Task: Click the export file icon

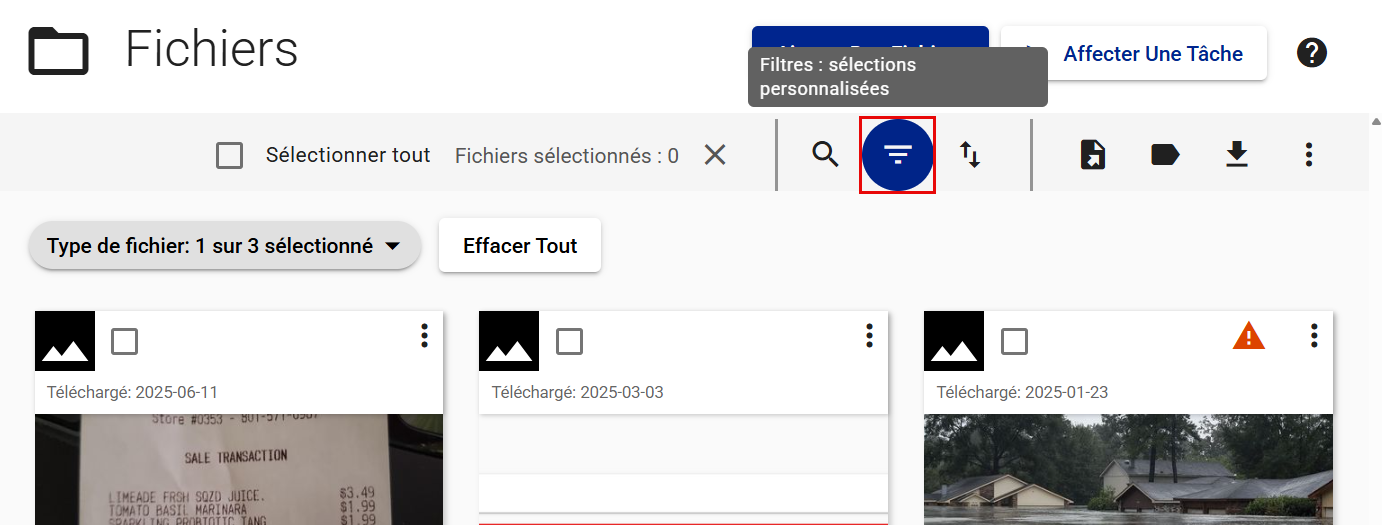Action: [x=1093, y=155]
